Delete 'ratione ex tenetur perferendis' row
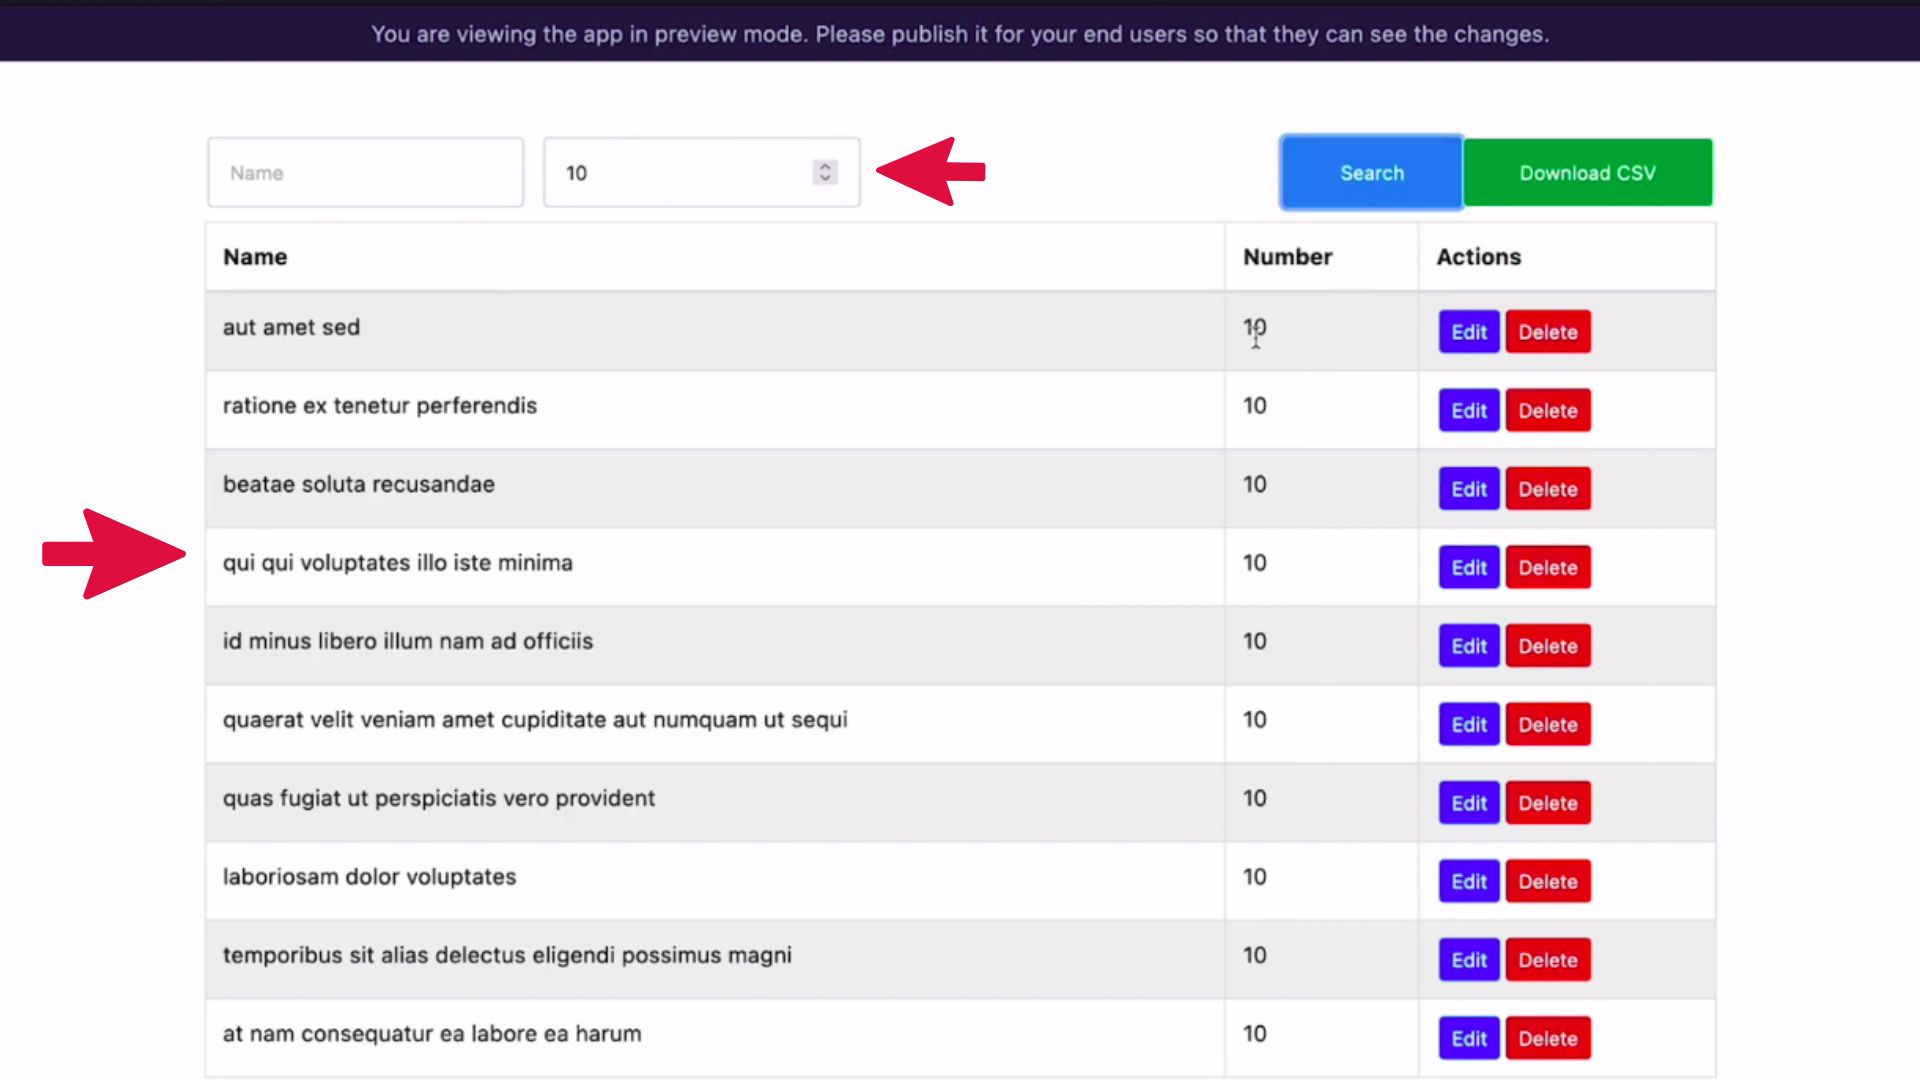 [1548, 410]
